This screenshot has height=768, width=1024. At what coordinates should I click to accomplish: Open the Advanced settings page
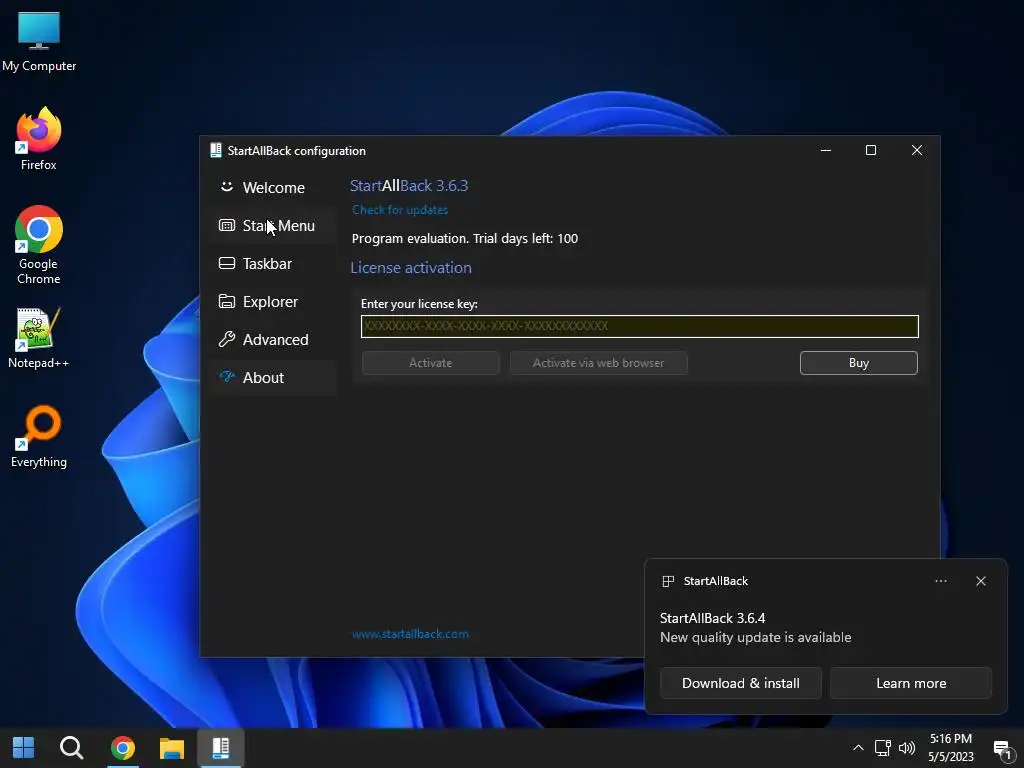point(273,340)
